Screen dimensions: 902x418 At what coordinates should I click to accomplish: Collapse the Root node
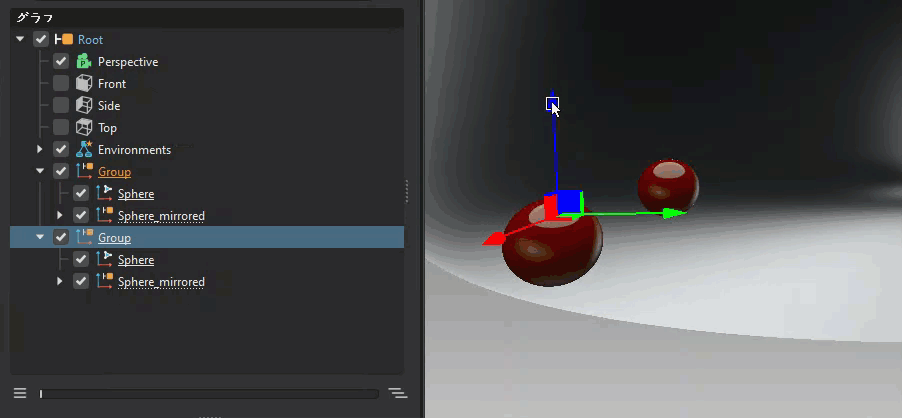click(x=20, y=39)
